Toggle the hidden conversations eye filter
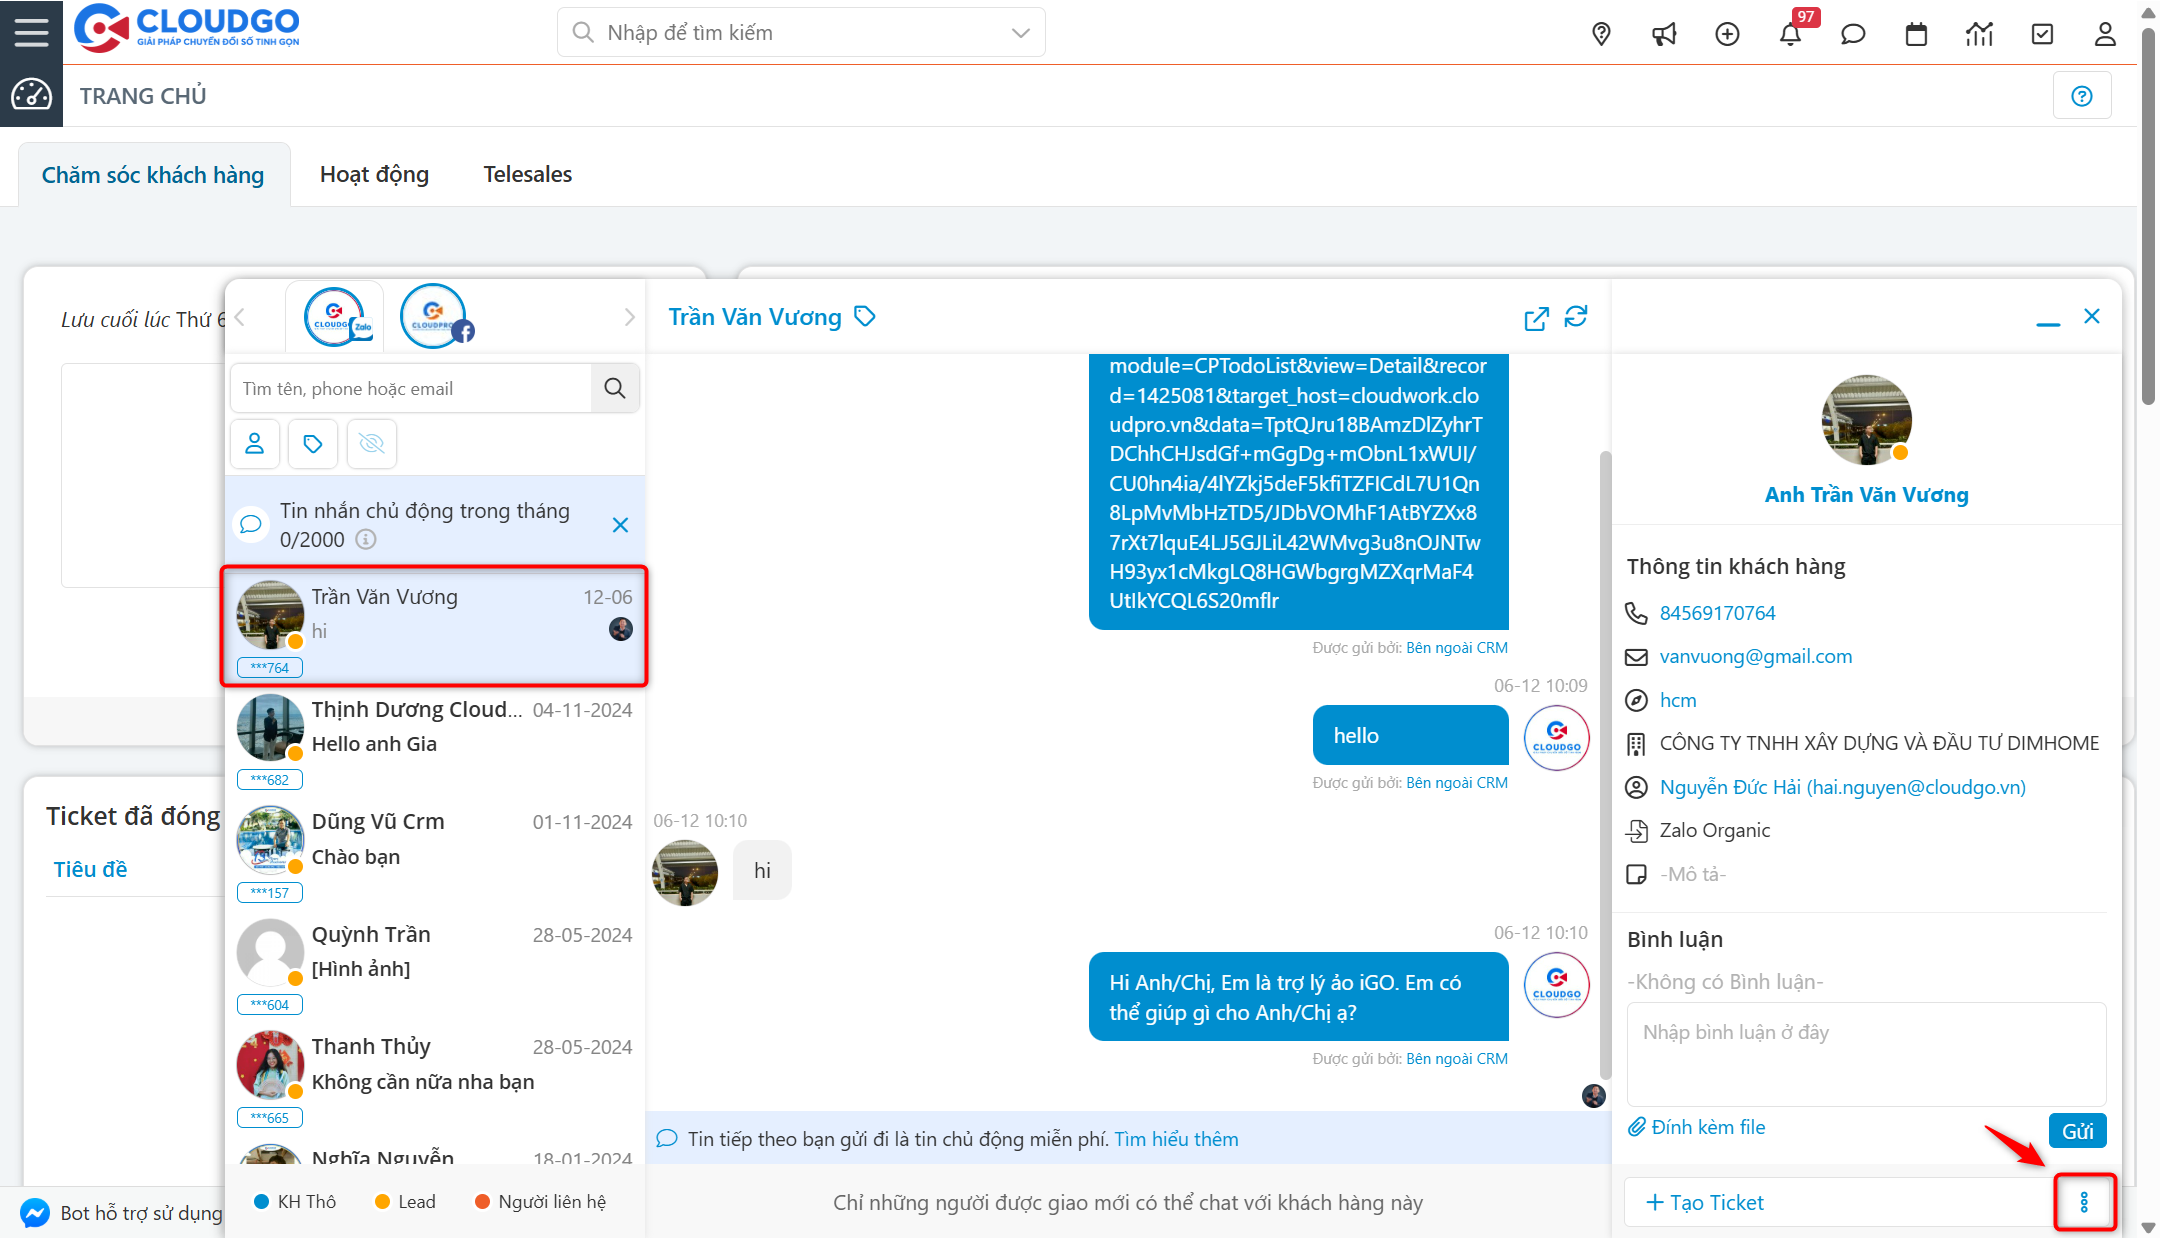Viewport: 2160px width, 1238px height. (371, 443)
